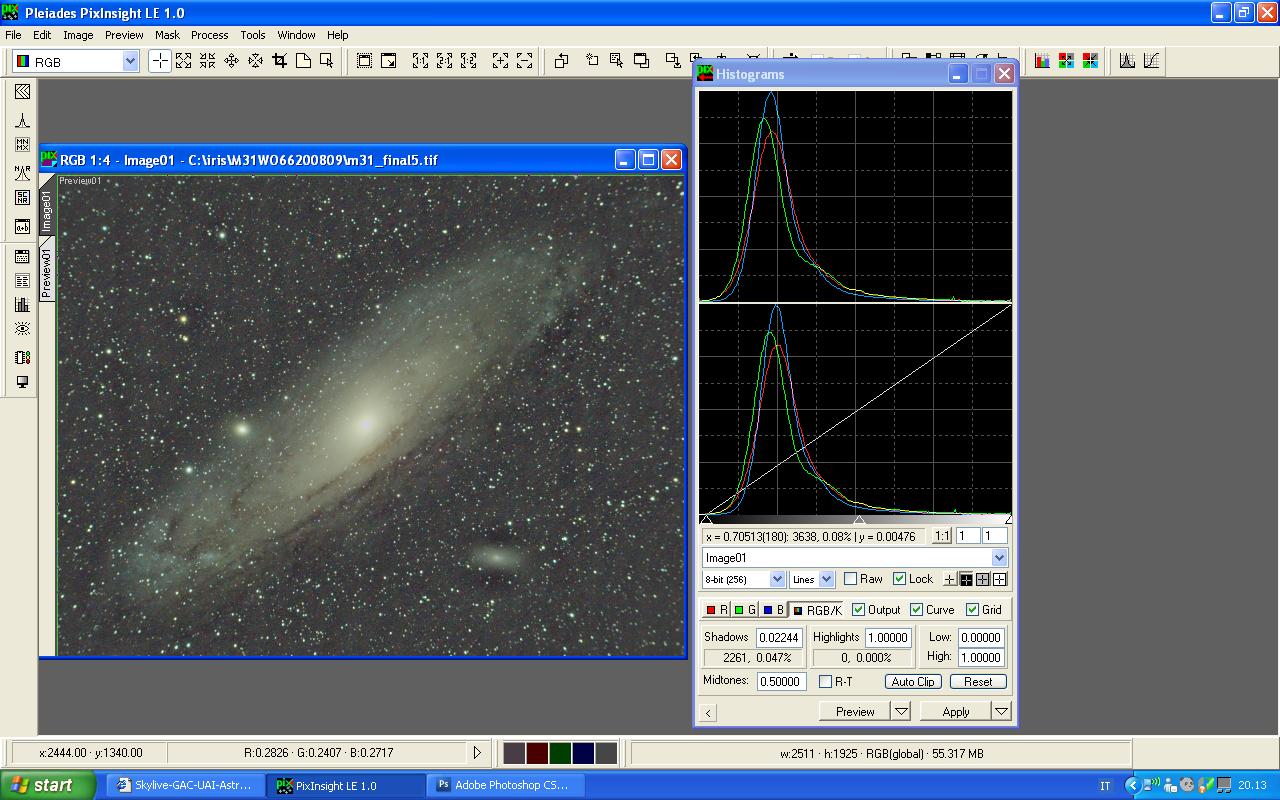The width and height of the screenshot is (1280, 800).
Task: Open the single-peak histogram tool in sidebar
Action: (x=22, y=121)
